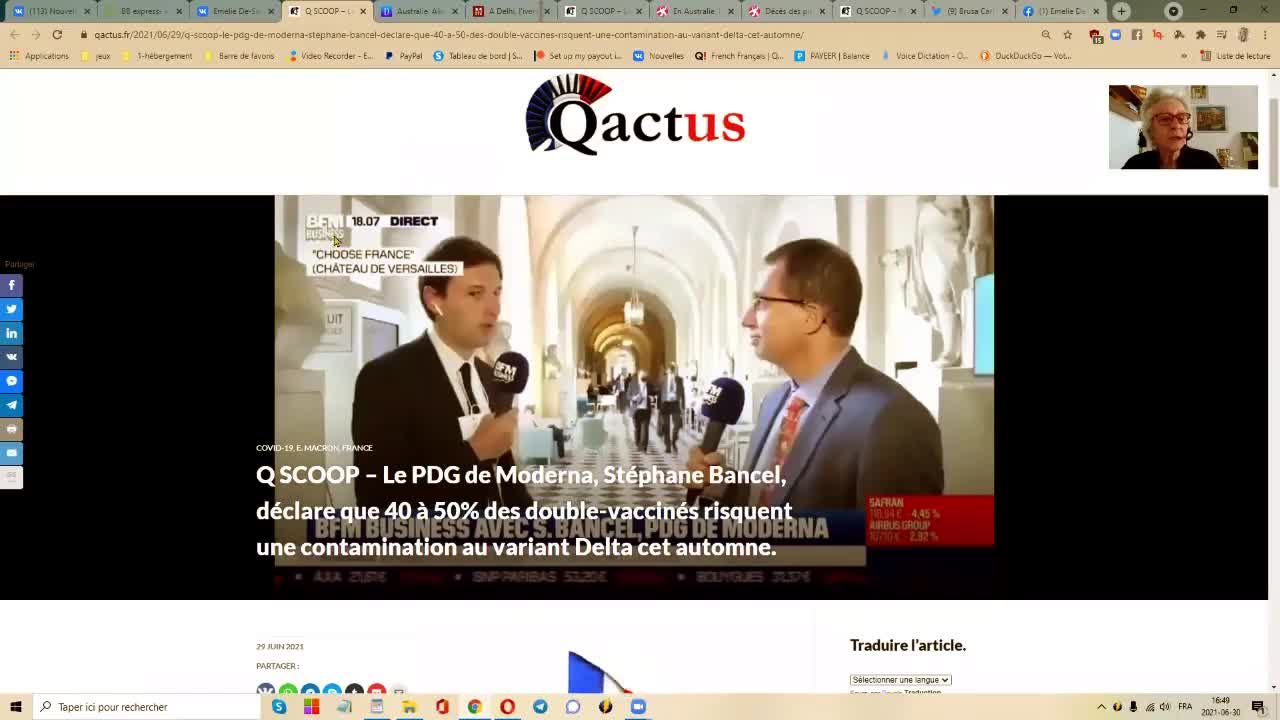
Task: Open PAYEER | Balance bookmark
Action: point(832,56)
